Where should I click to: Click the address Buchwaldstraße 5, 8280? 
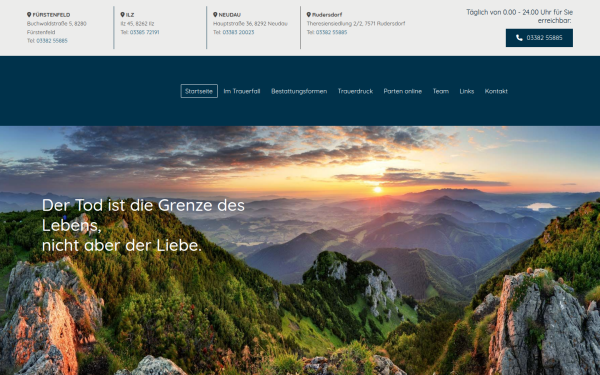pyautogui.click(x=57, y=24)
